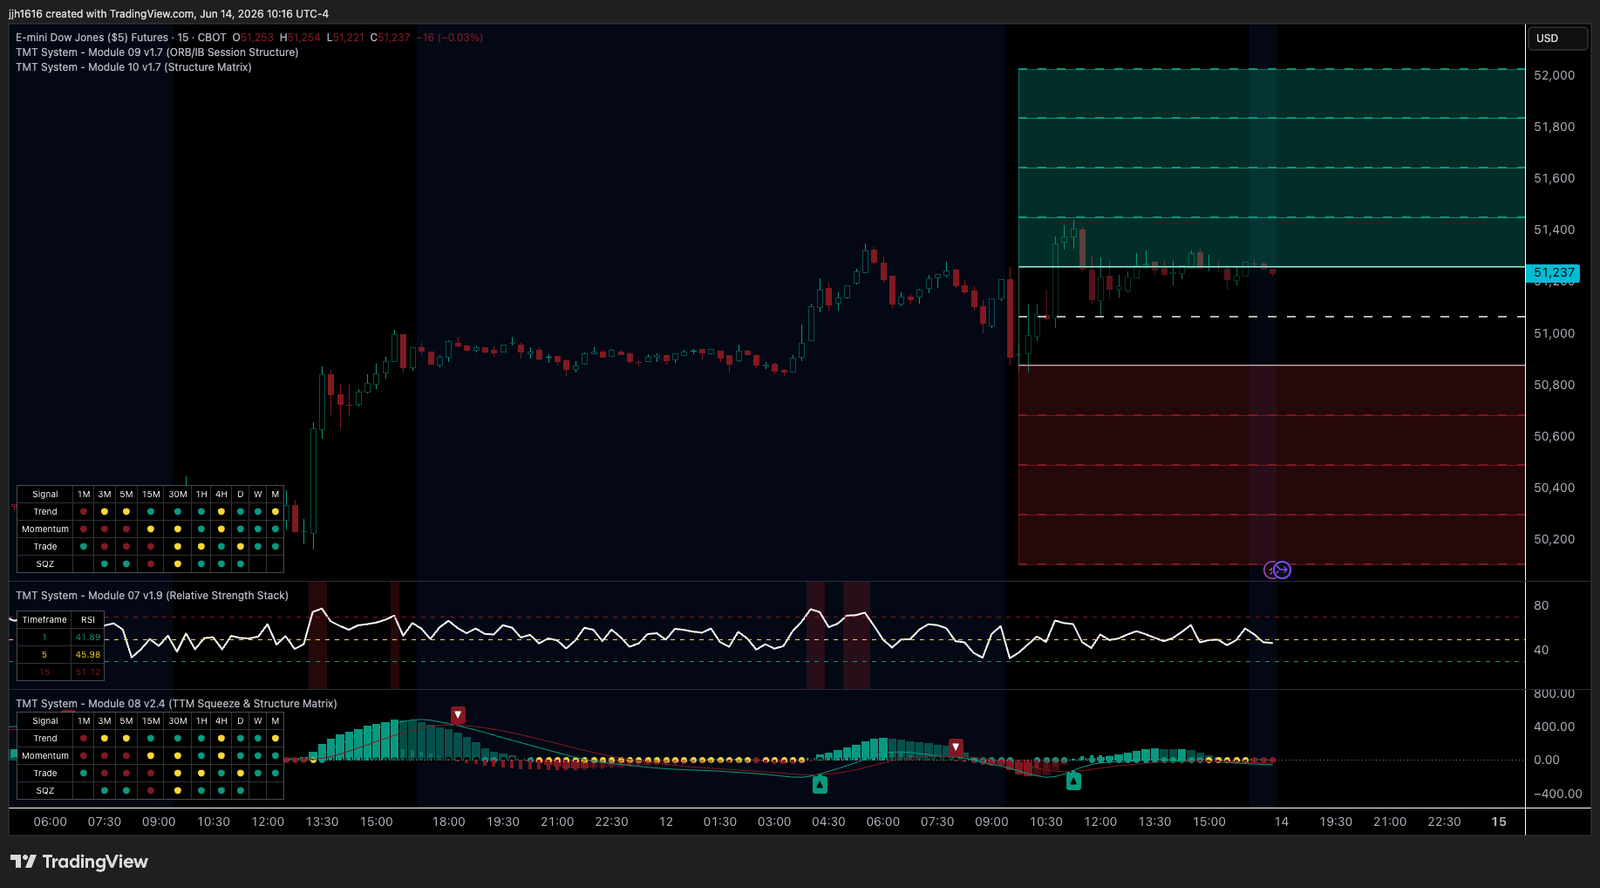The width and height of the screenshot is (1600, 888).
Task: Click the RSI value 45.98 for timeframe 5
Action: tap(88, 655)
